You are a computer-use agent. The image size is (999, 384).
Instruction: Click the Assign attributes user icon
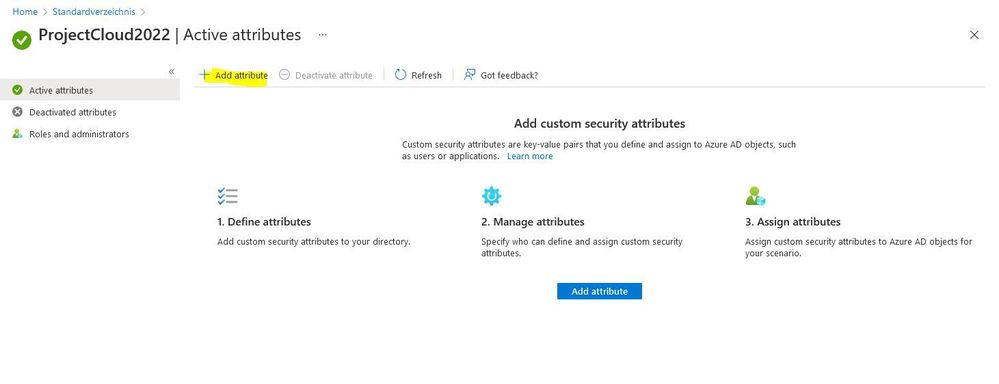pos(755,196)
